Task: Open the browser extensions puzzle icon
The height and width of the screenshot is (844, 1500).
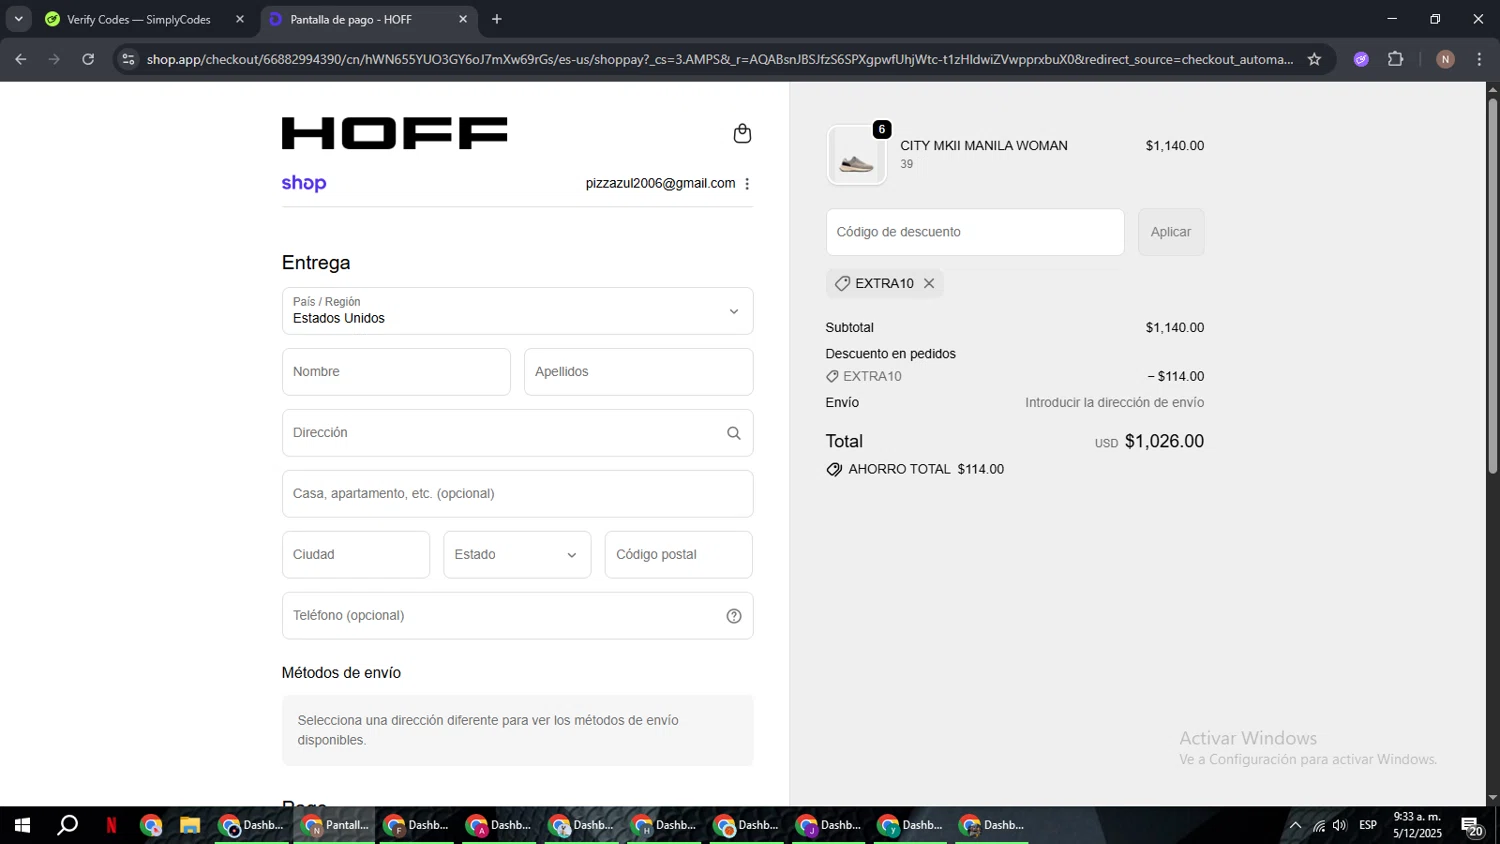Action: [x=1396, y=59]
